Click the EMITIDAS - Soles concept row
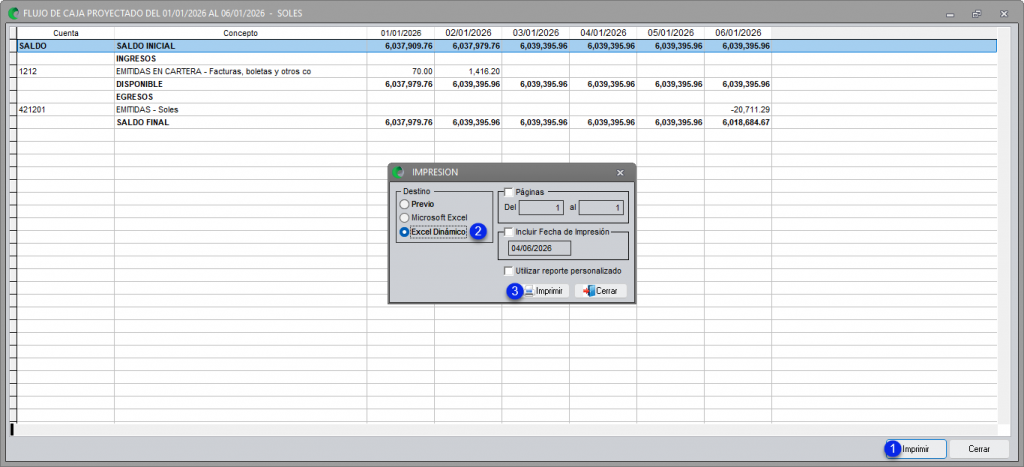 pos(240,110)
